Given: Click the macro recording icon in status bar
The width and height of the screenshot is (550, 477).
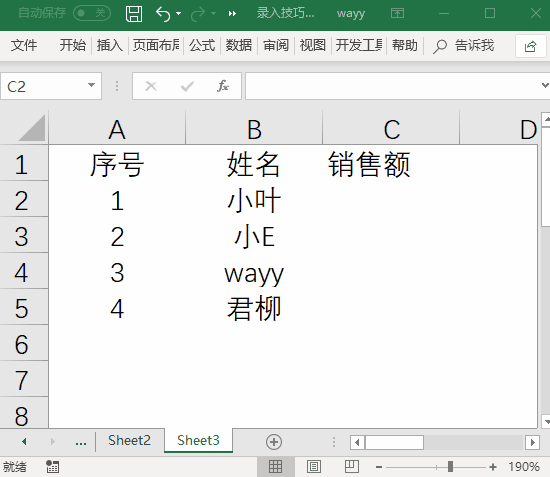Looking at the screenshot, I should [53, 467].
